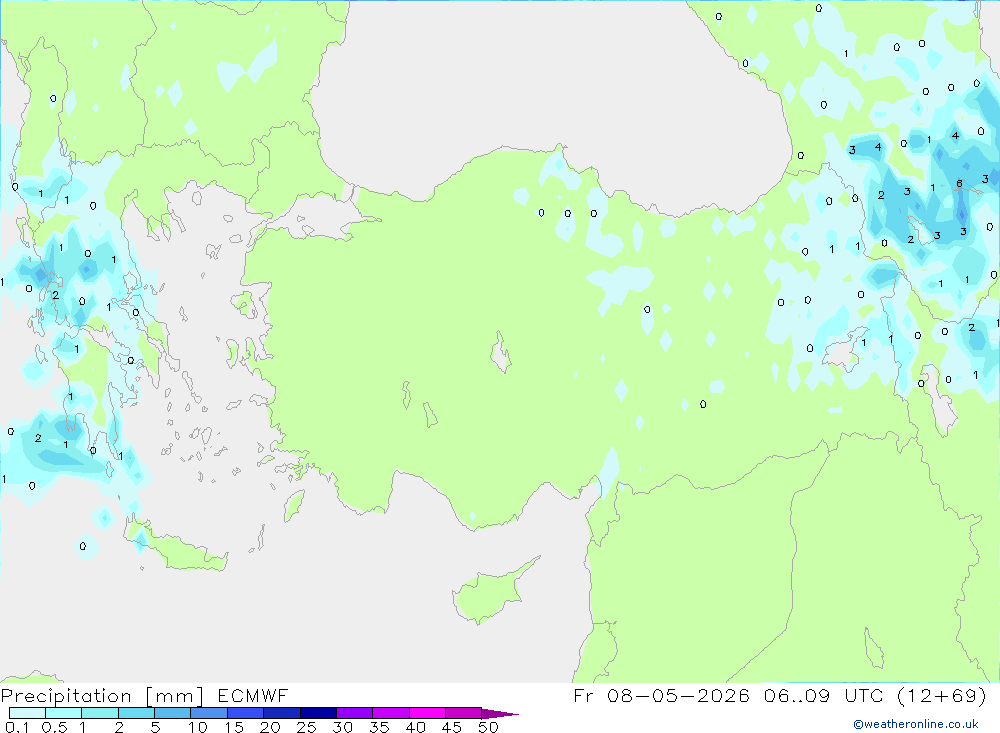Screen dimensions: 1000x733
Task: Click the 1–2 mm legend color swatch
Action: 99,713
